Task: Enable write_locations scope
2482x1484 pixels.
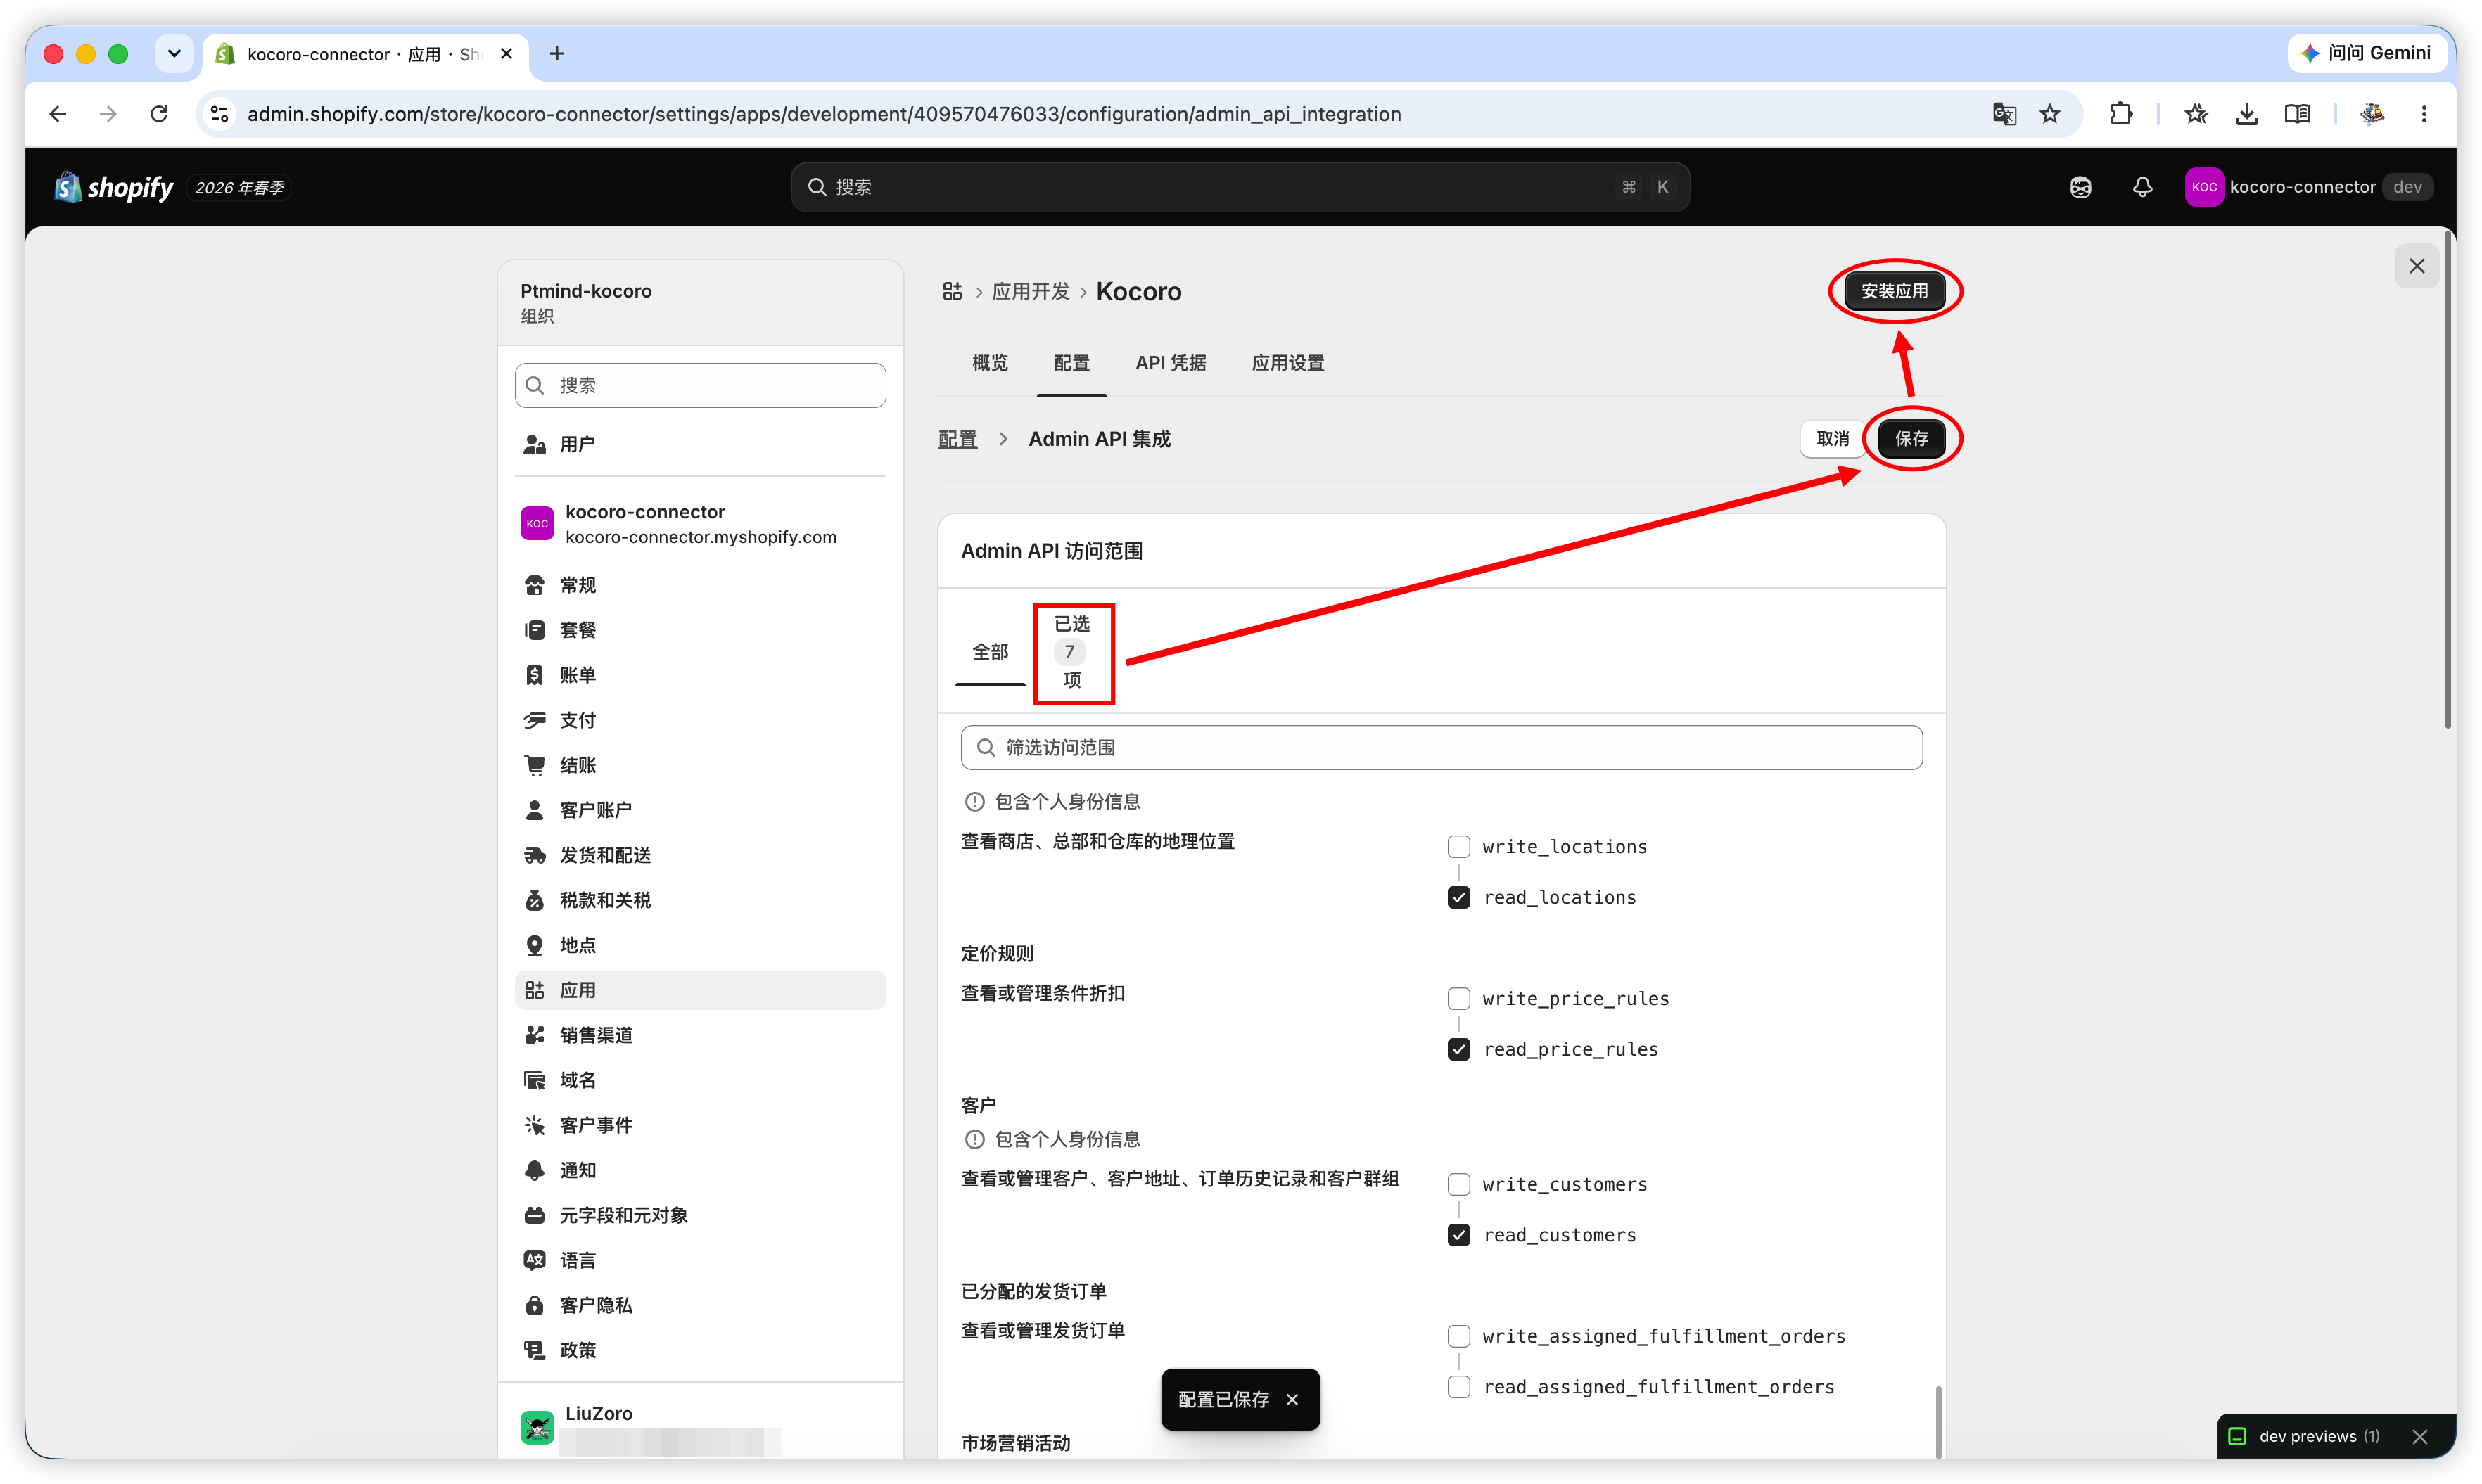Action: click(x=1459, y=847)
